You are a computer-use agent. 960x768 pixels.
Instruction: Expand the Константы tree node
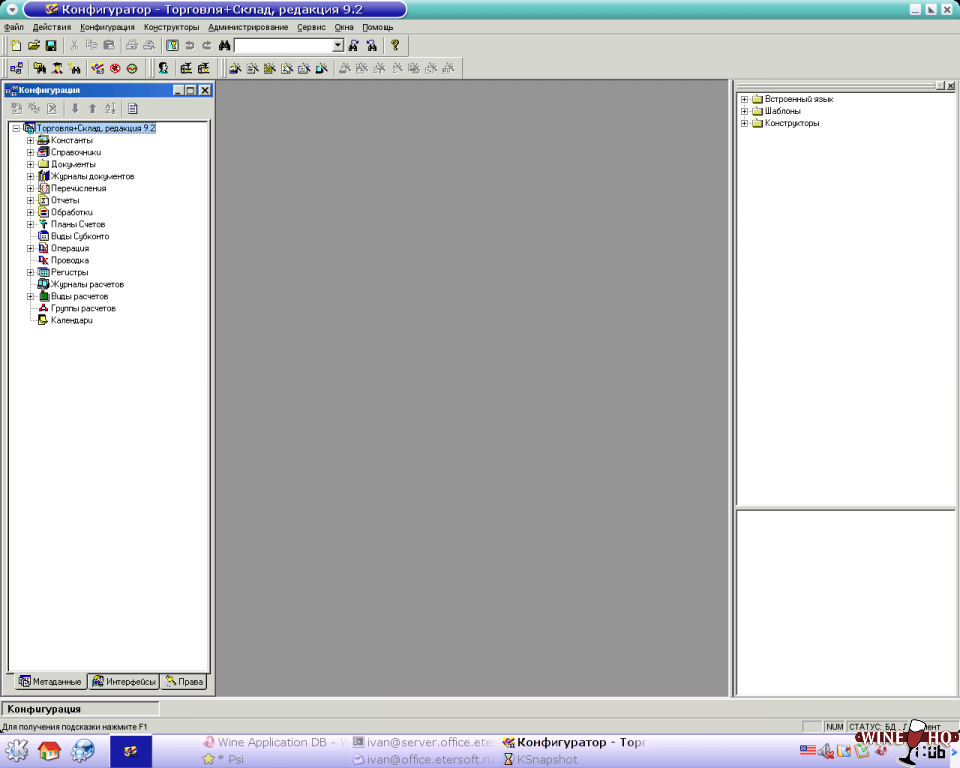30,140
